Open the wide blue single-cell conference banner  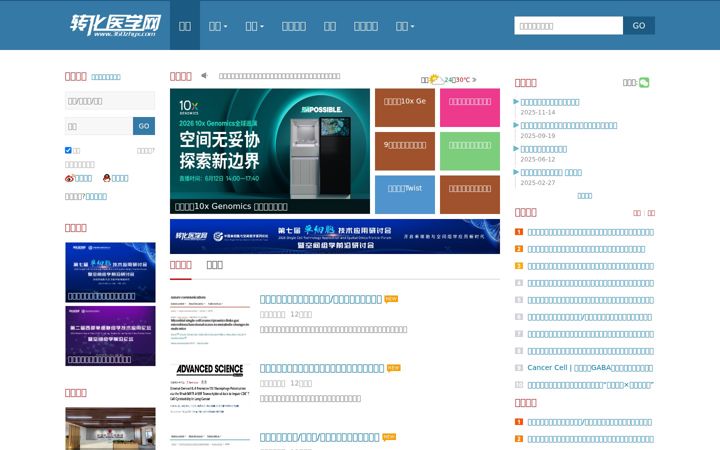click(x=335, y=236)
